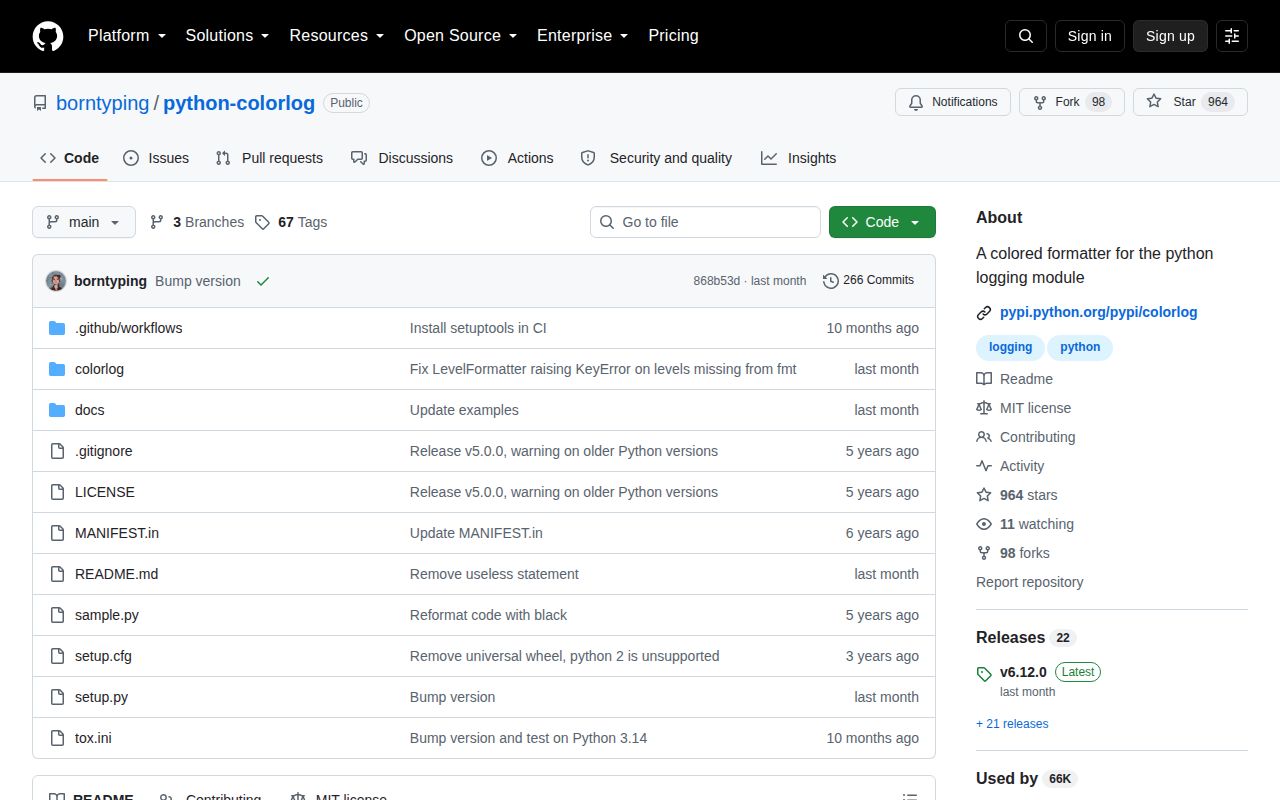Screen dimensions: 1280x800
Task: Click the Go to file search field
Action: [x=705, y=222]
